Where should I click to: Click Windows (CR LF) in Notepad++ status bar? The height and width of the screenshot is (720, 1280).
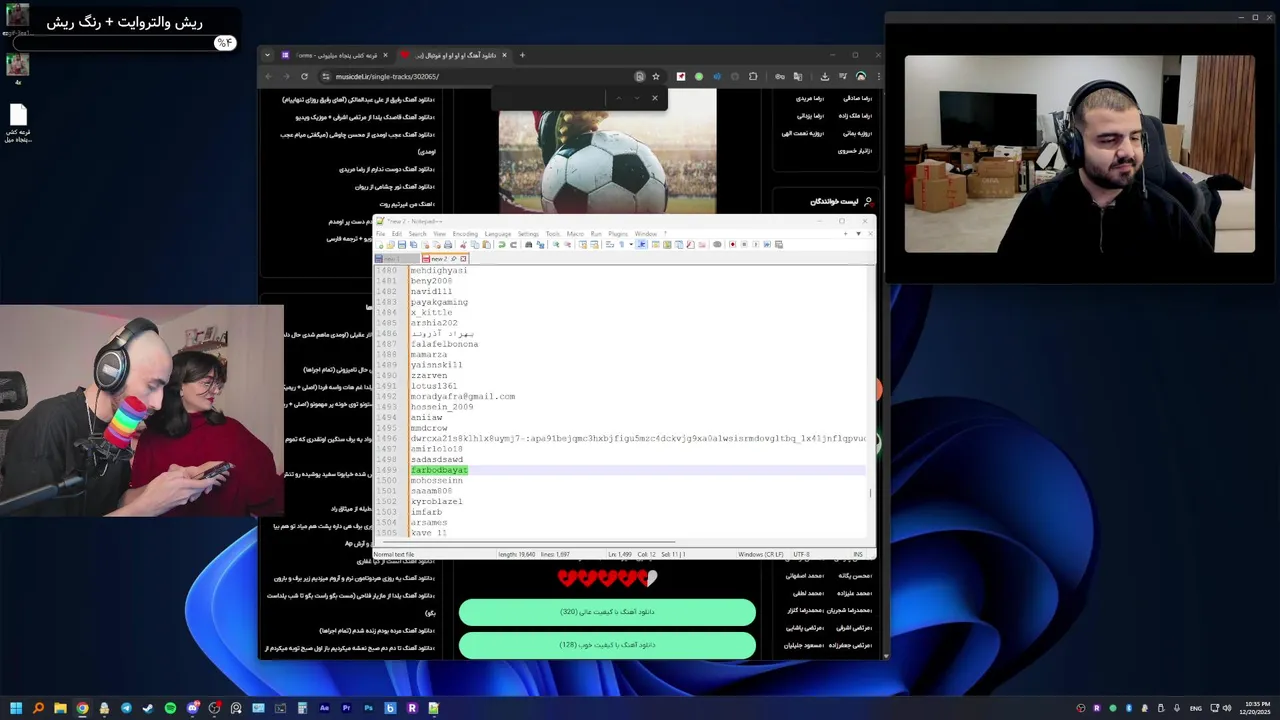click(x=761, y=554)
